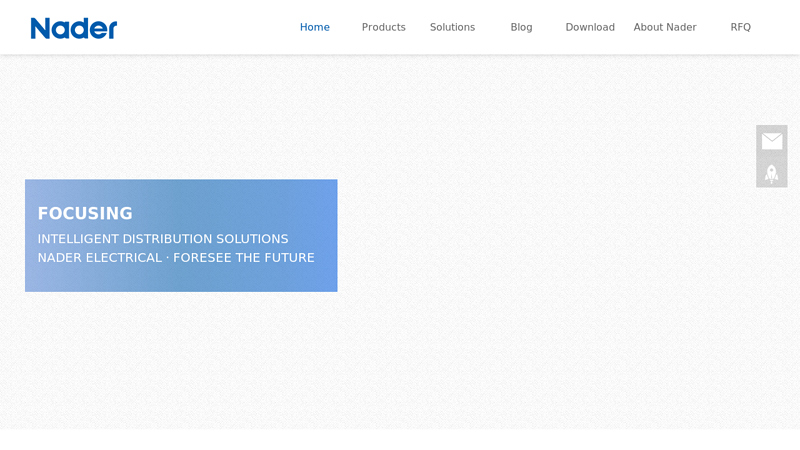Open the envelope contact icon

pos(771,141)
